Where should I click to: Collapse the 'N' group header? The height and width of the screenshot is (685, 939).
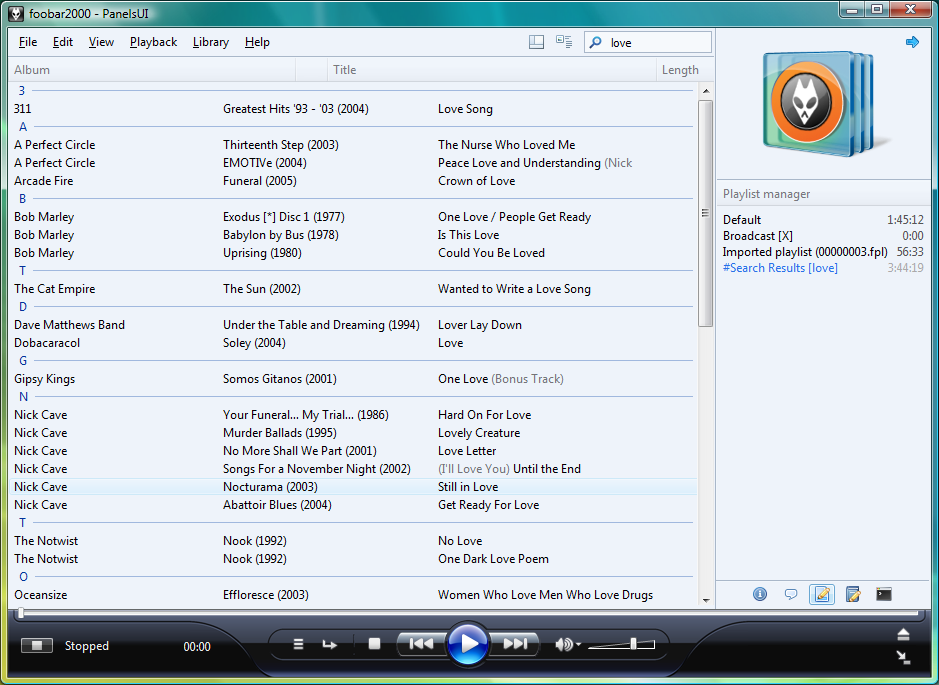(23, 397)
